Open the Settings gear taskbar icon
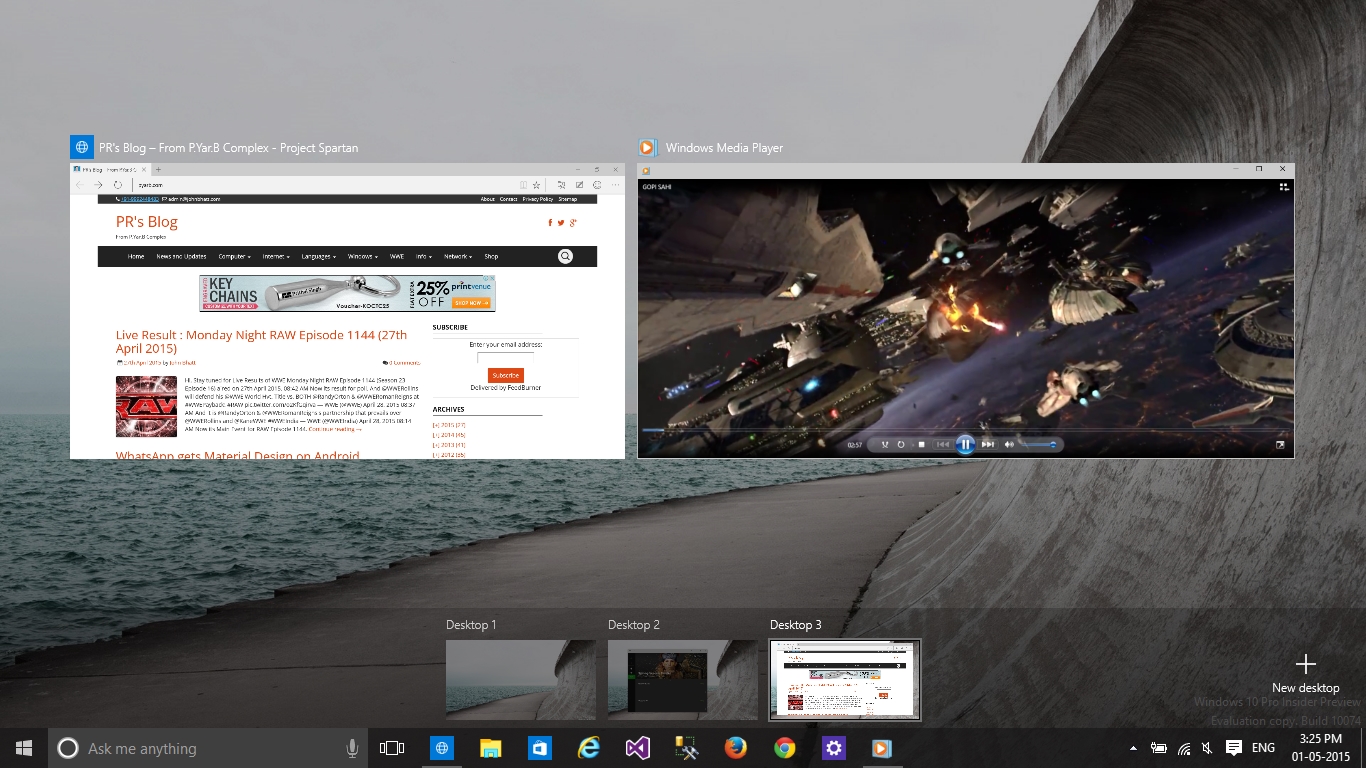This screenshot has height=768, width=1366. coord(833,748)
